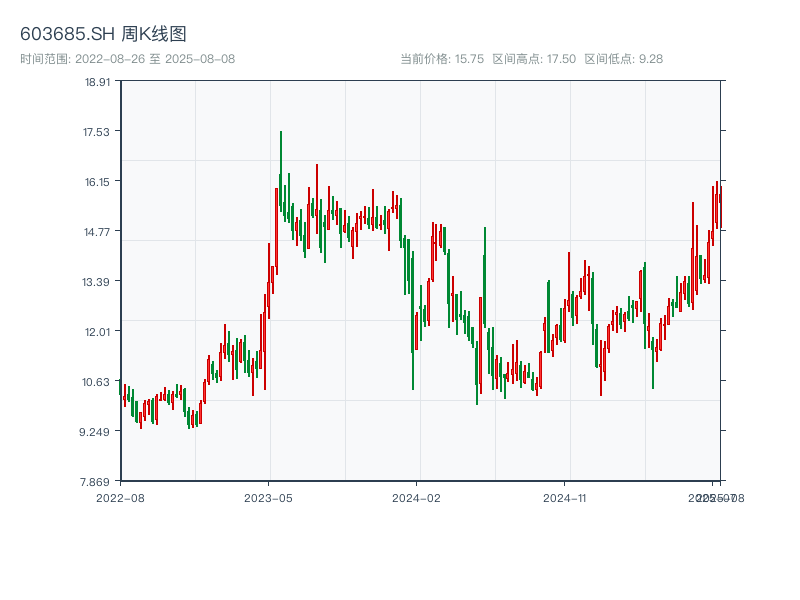Click the 18.91 y-axis label

(x=97, y=82)
